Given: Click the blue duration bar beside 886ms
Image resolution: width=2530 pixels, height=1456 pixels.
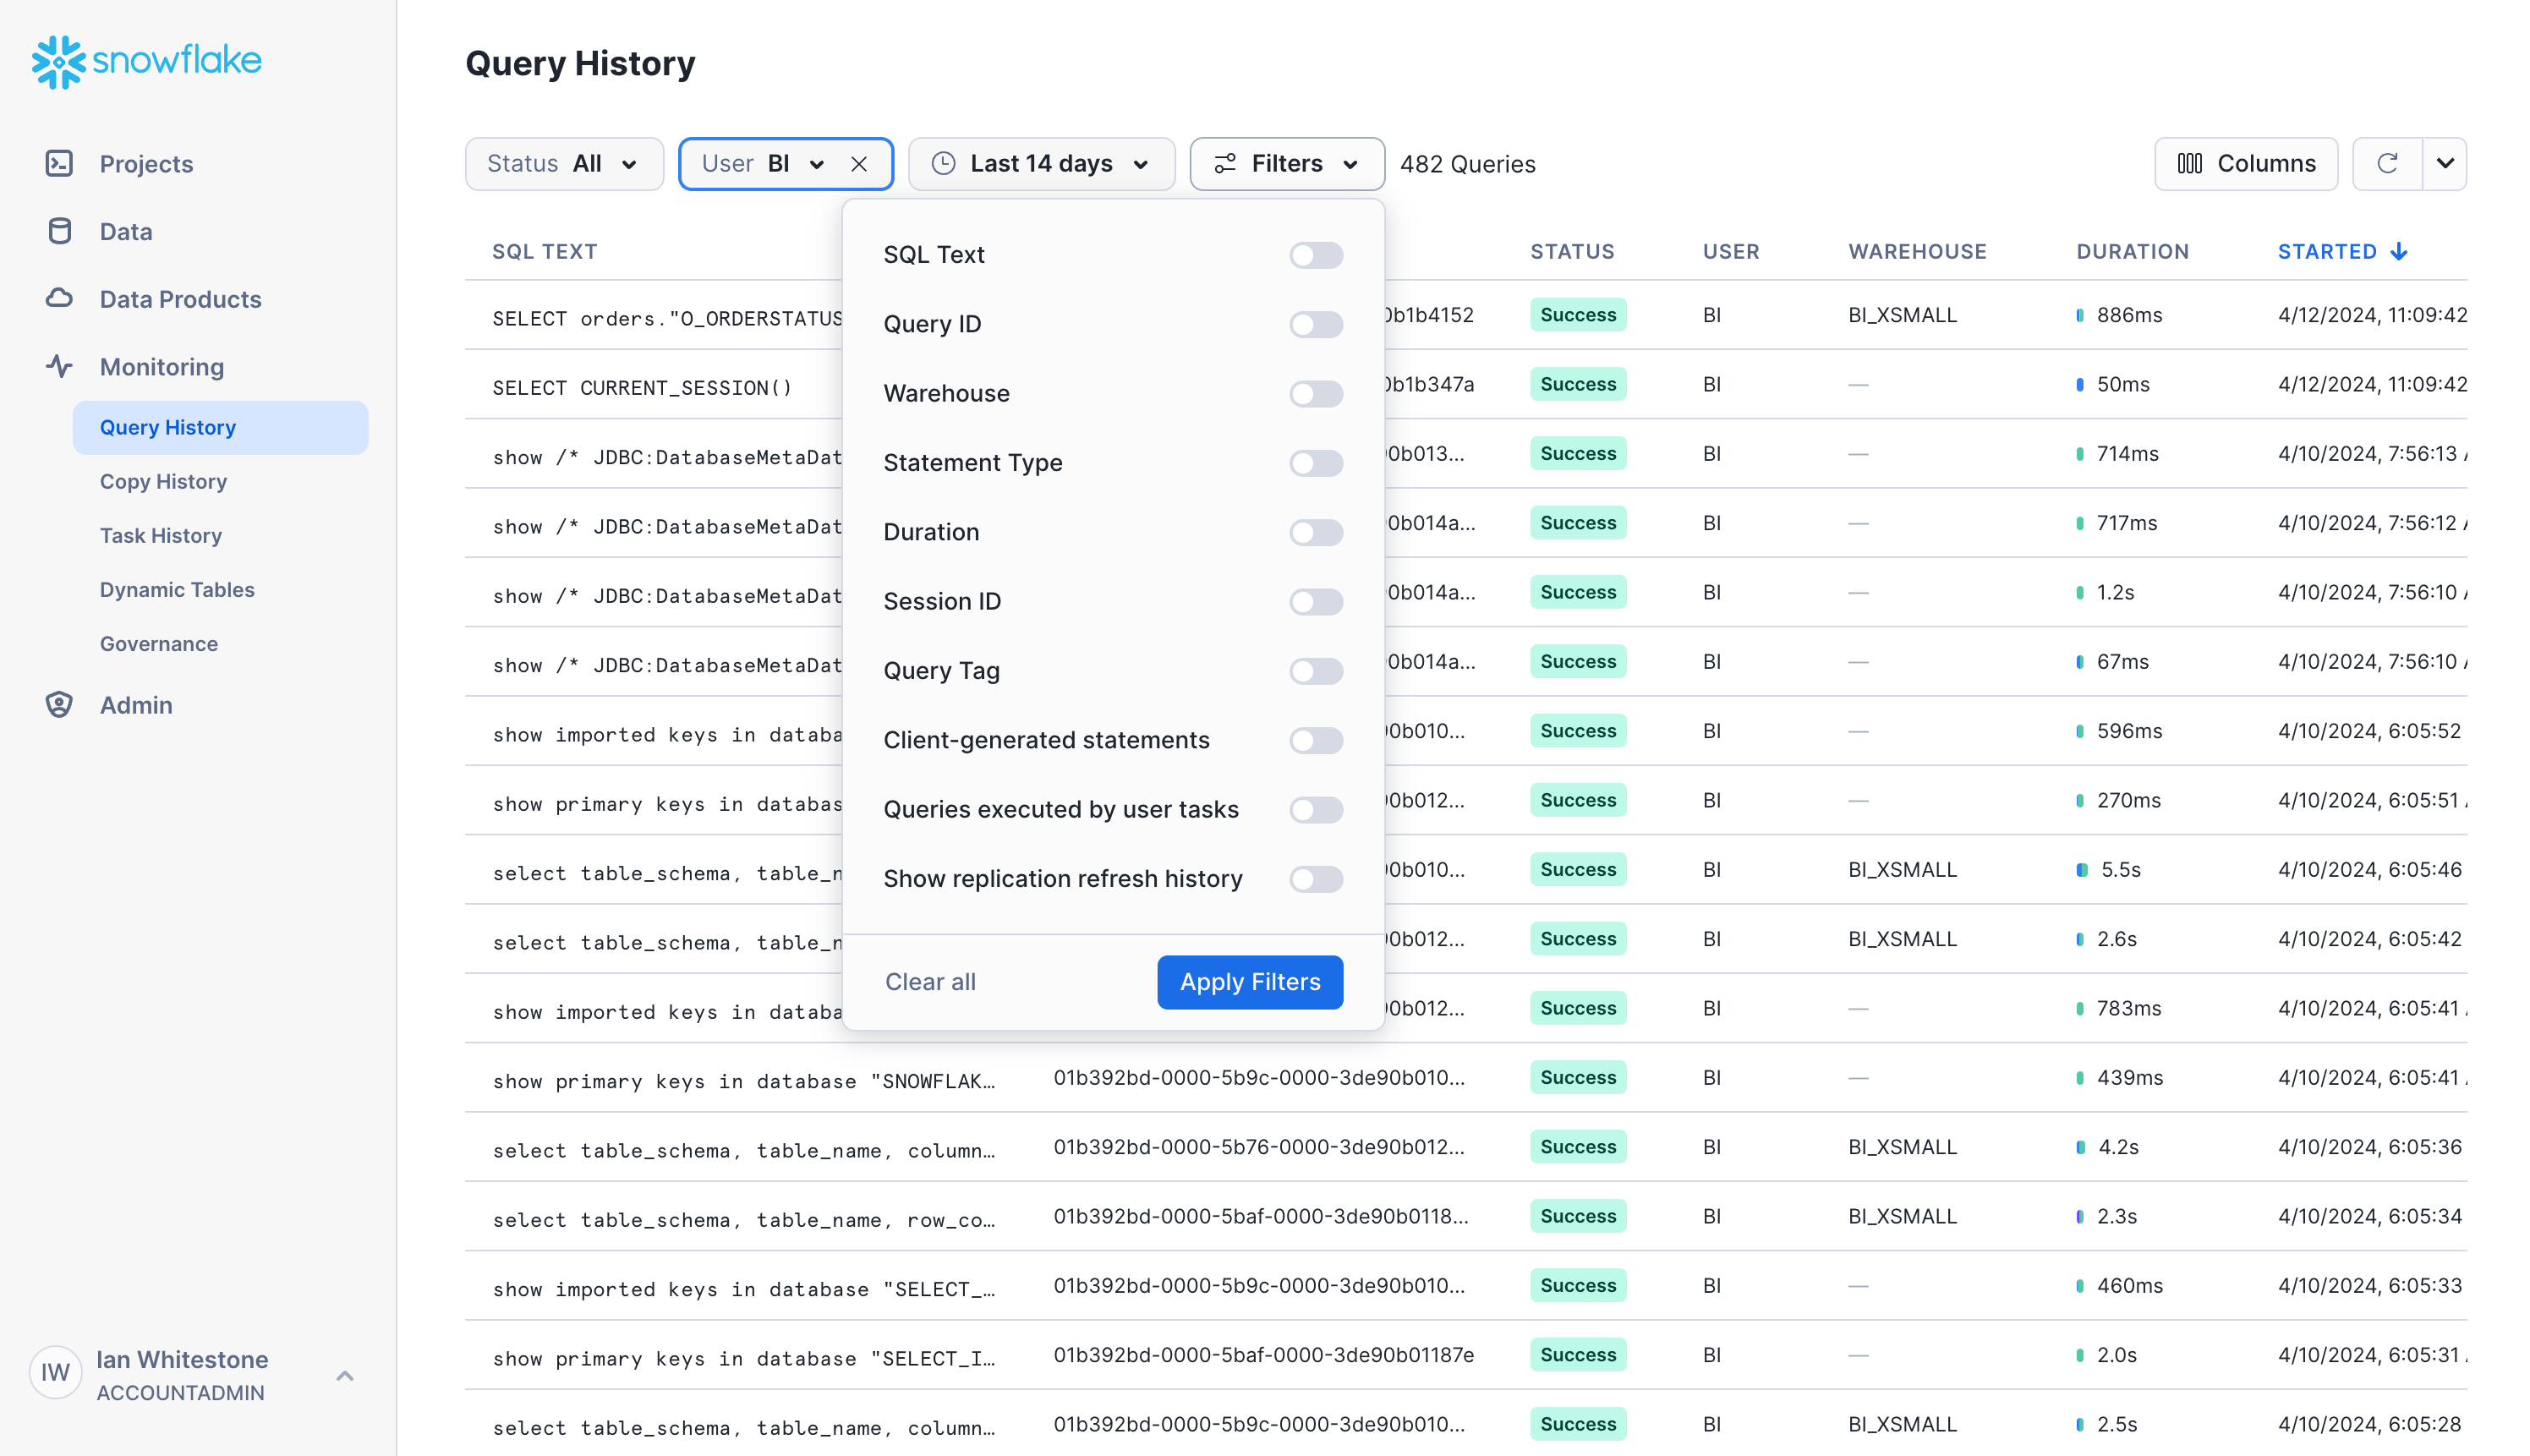Looking at the screenshot, I should pyautogui.click(x=2080, y=314).
